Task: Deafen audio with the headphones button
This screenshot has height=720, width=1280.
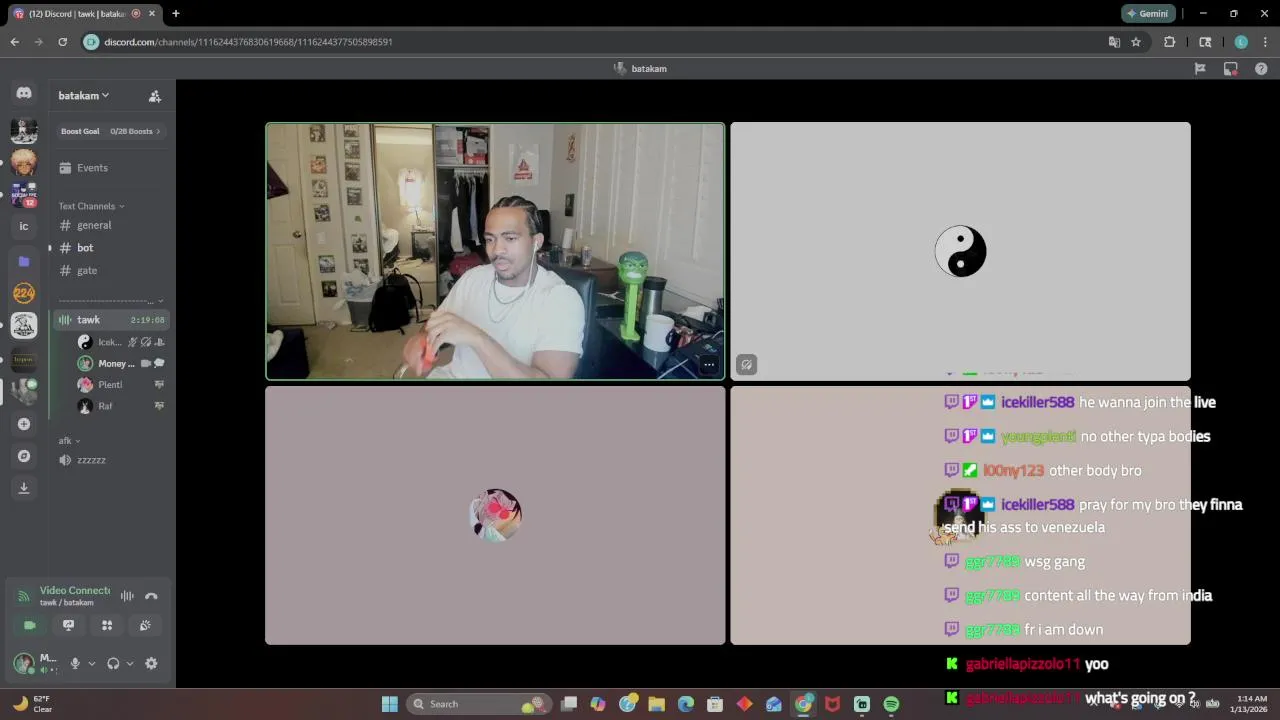Action: tap(113, 663)
